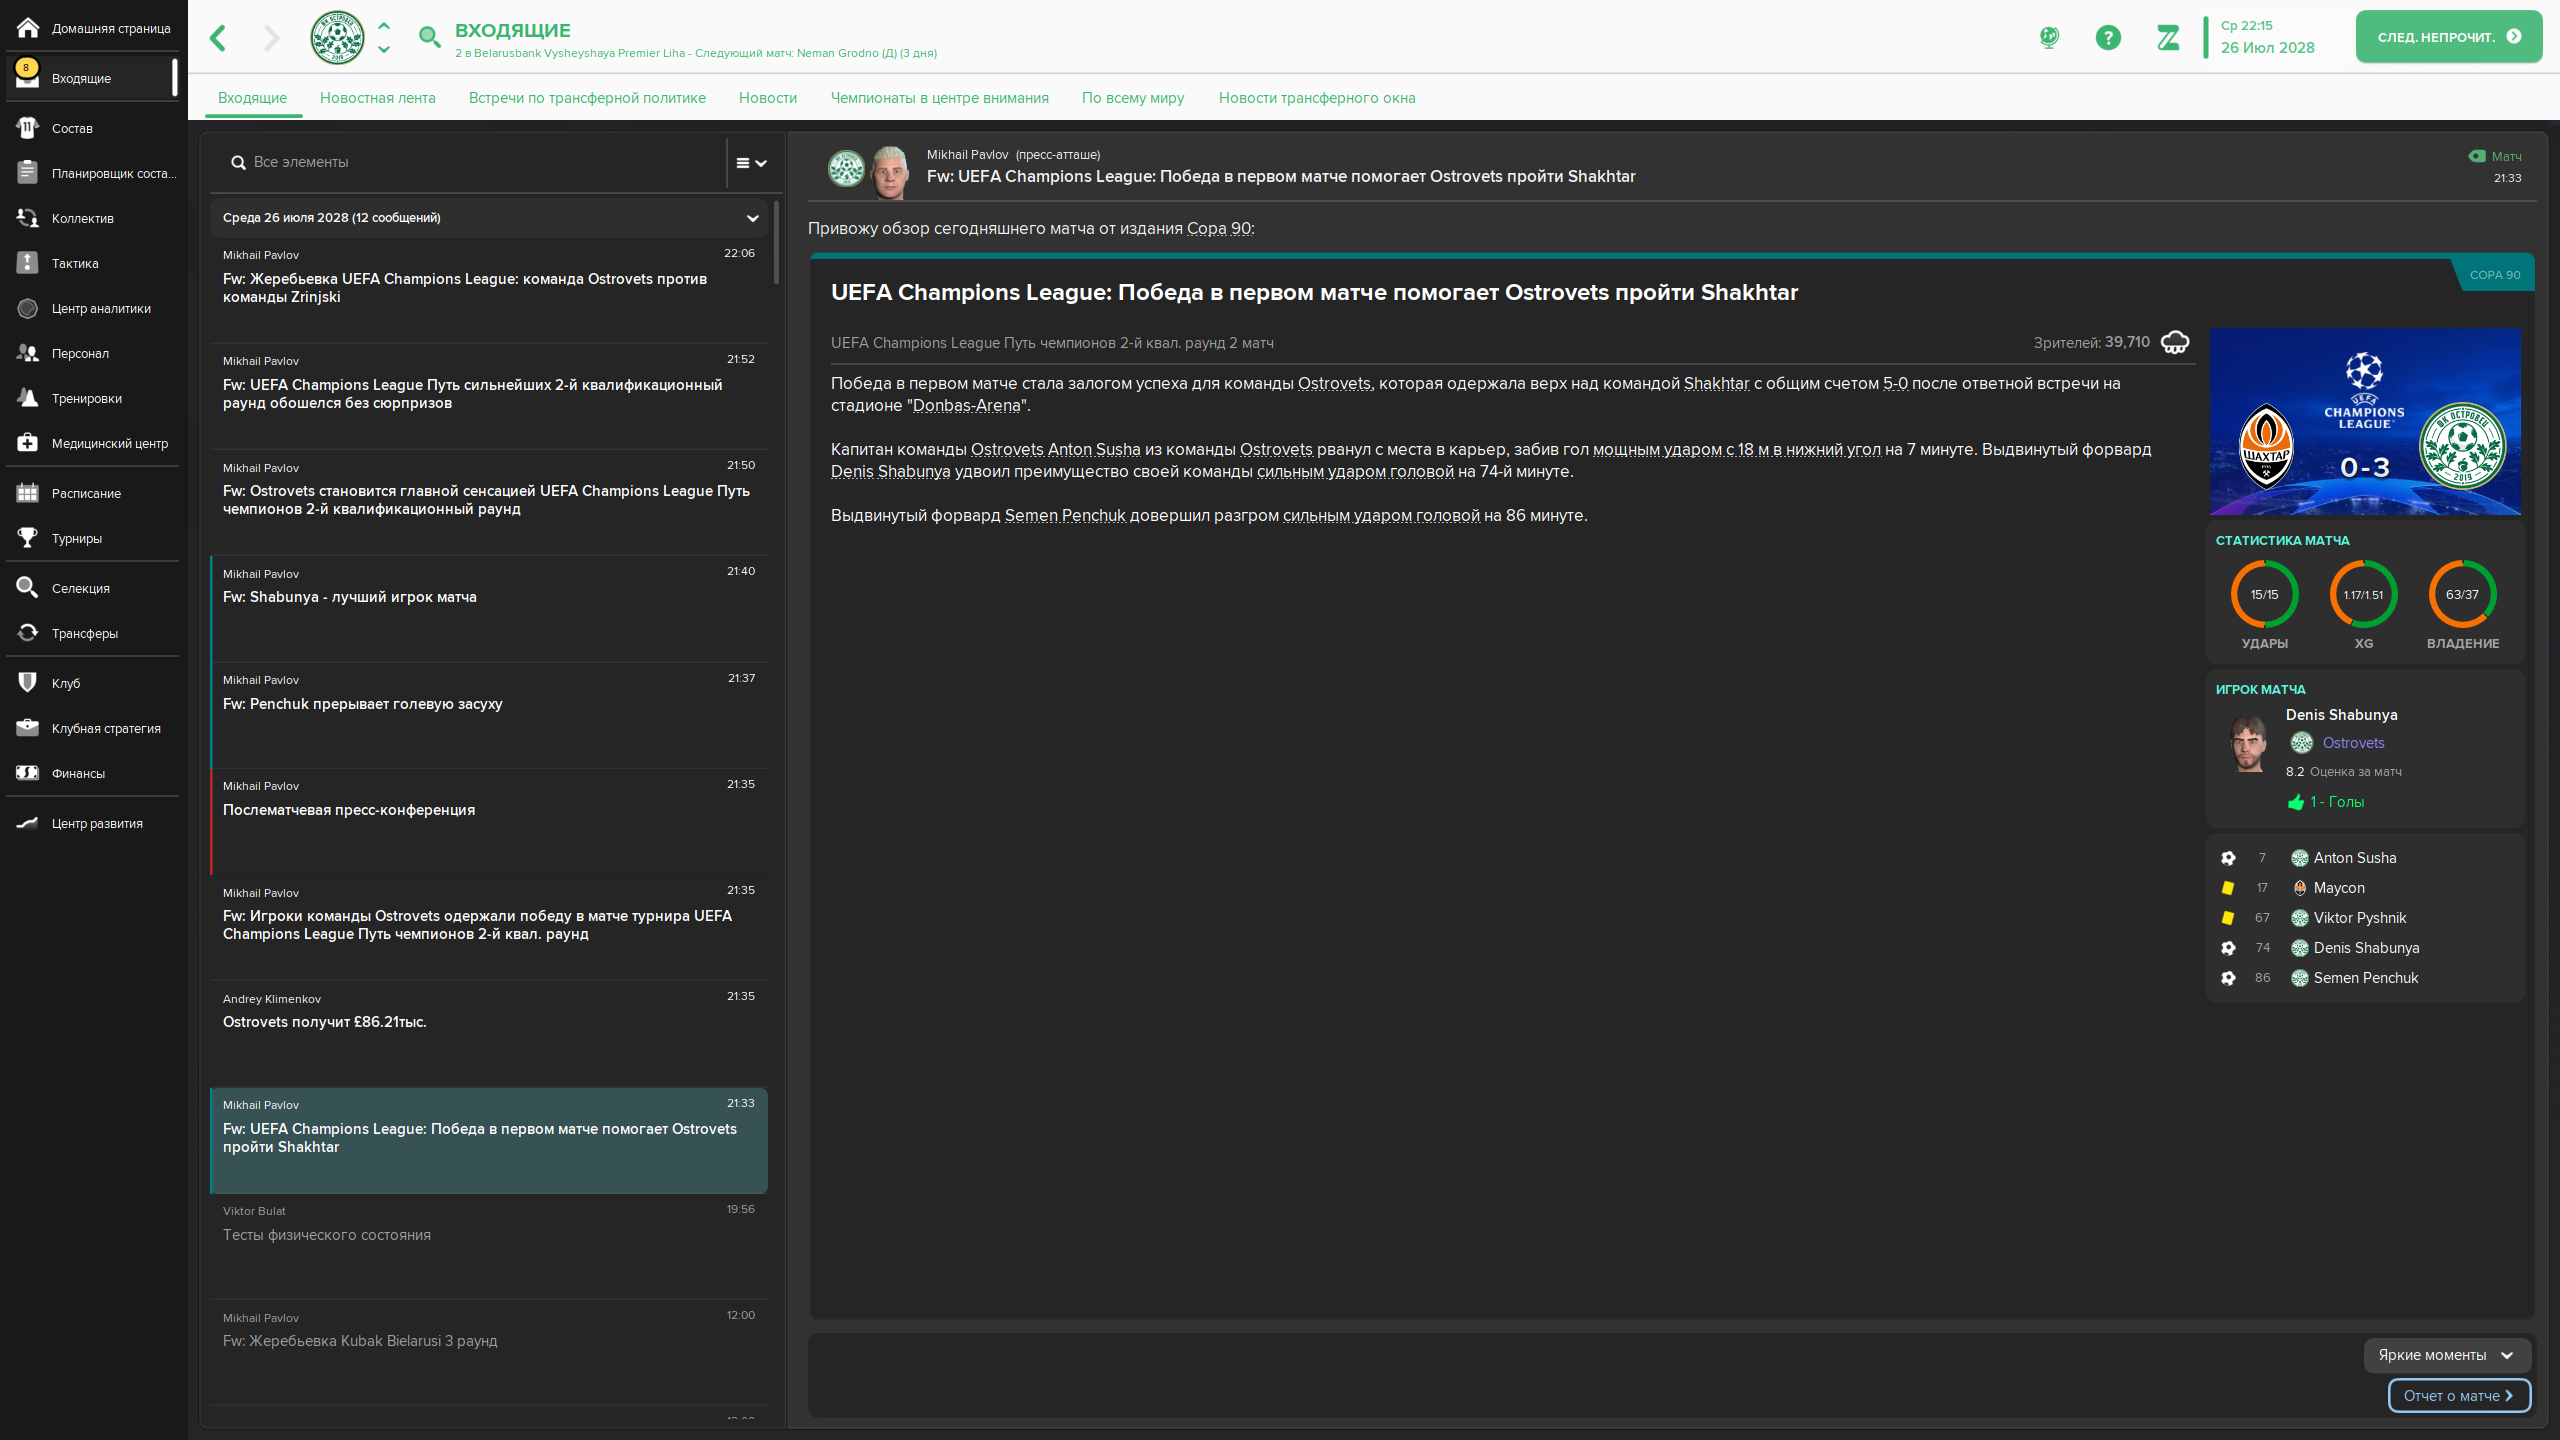
Task: Open the Dynamics (Коллектив) icon
Action: [x=28, y=218]
